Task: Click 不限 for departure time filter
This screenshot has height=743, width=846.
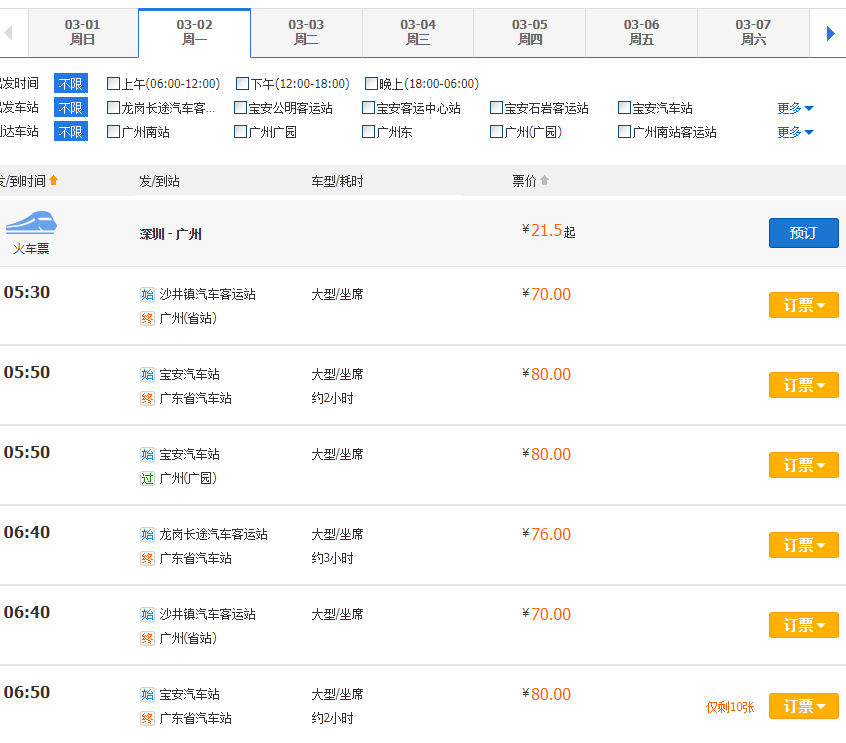Action: (x=70, y=84)
